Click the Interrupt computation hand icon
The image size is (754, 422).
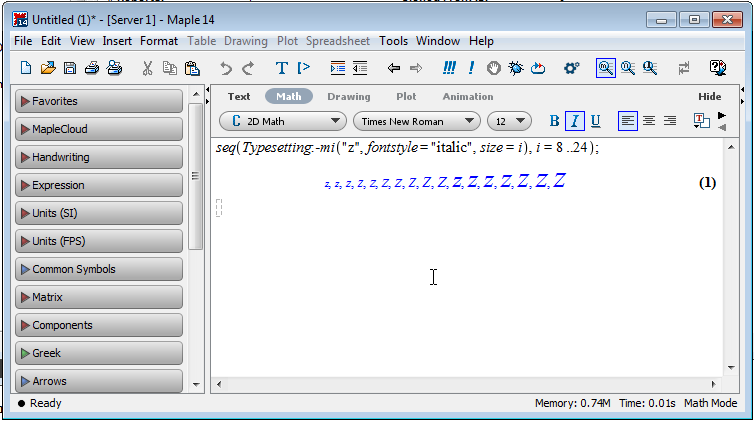click(493, 68)
